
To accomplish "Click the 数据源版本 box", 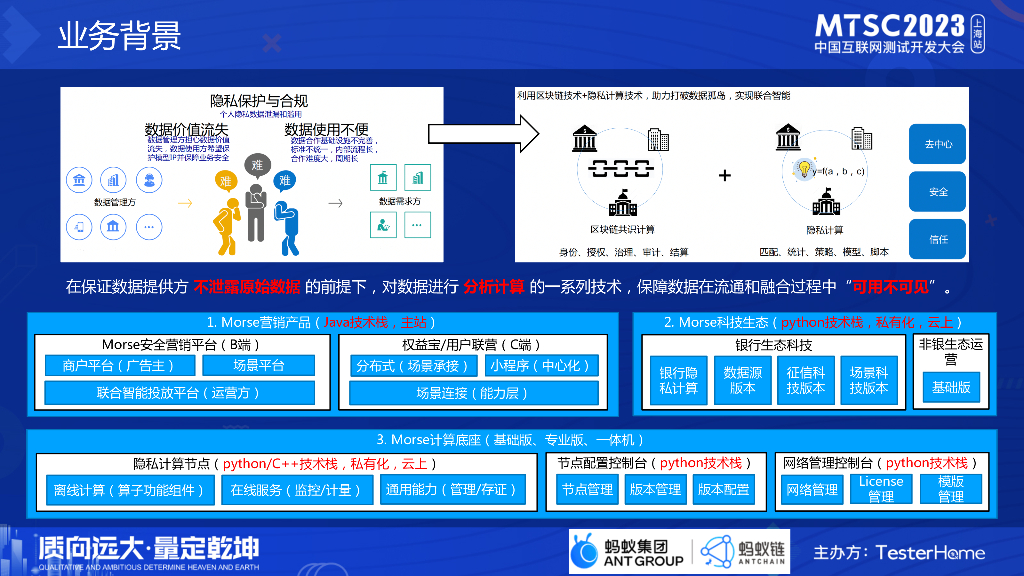I will [x=743, y=380].
